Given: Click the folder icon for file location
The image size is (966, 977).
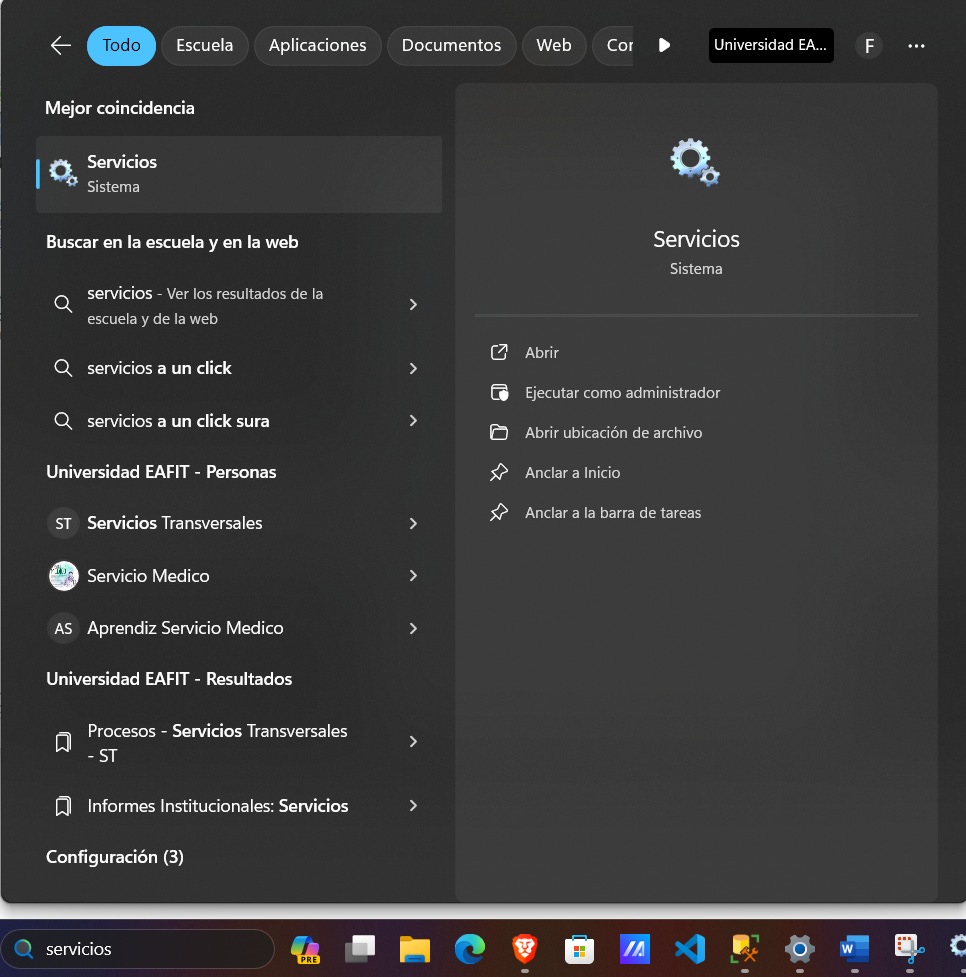Looking at the screenshot, I should (499, 432).
